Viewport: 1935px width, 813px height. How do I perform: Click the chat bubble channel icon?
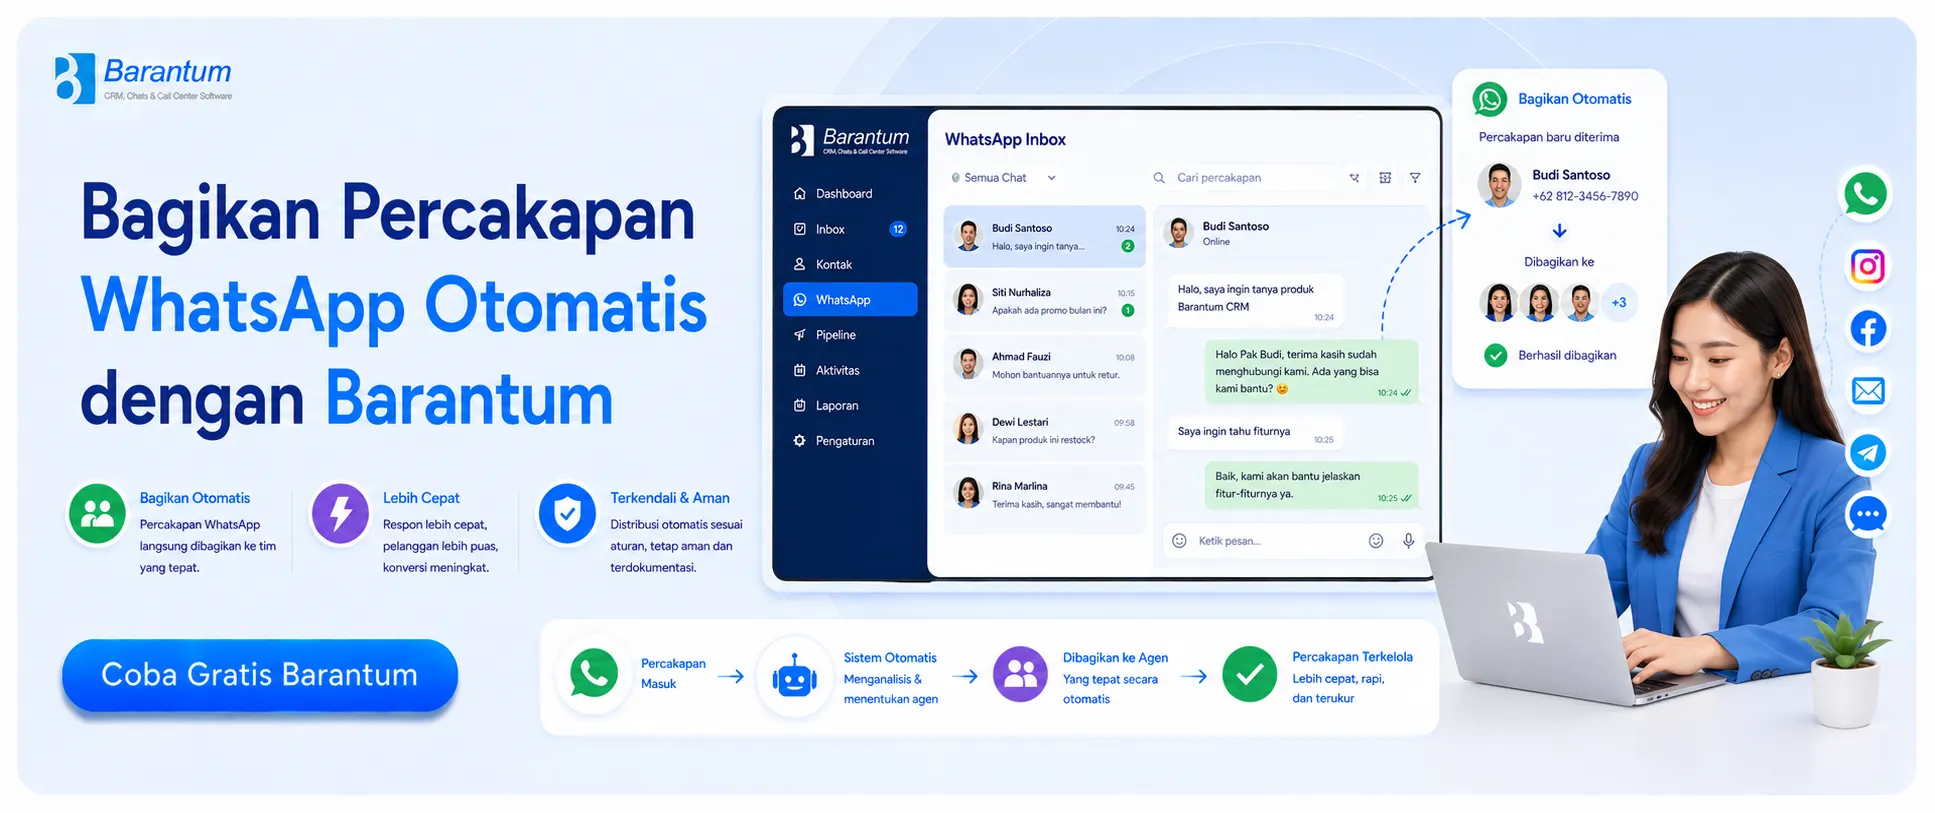pyautogui.click(x=1867, y=516)
